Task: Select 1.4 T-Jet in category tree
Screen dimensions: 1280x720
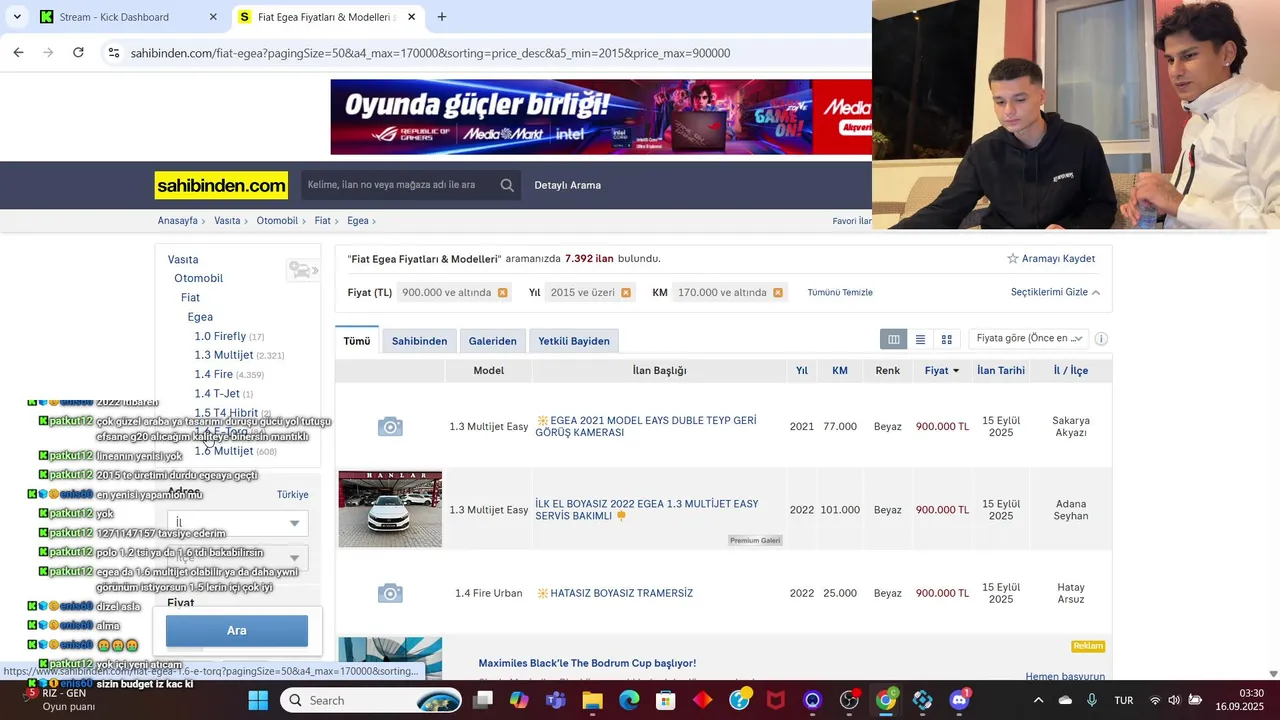Action: click(217, 393)
